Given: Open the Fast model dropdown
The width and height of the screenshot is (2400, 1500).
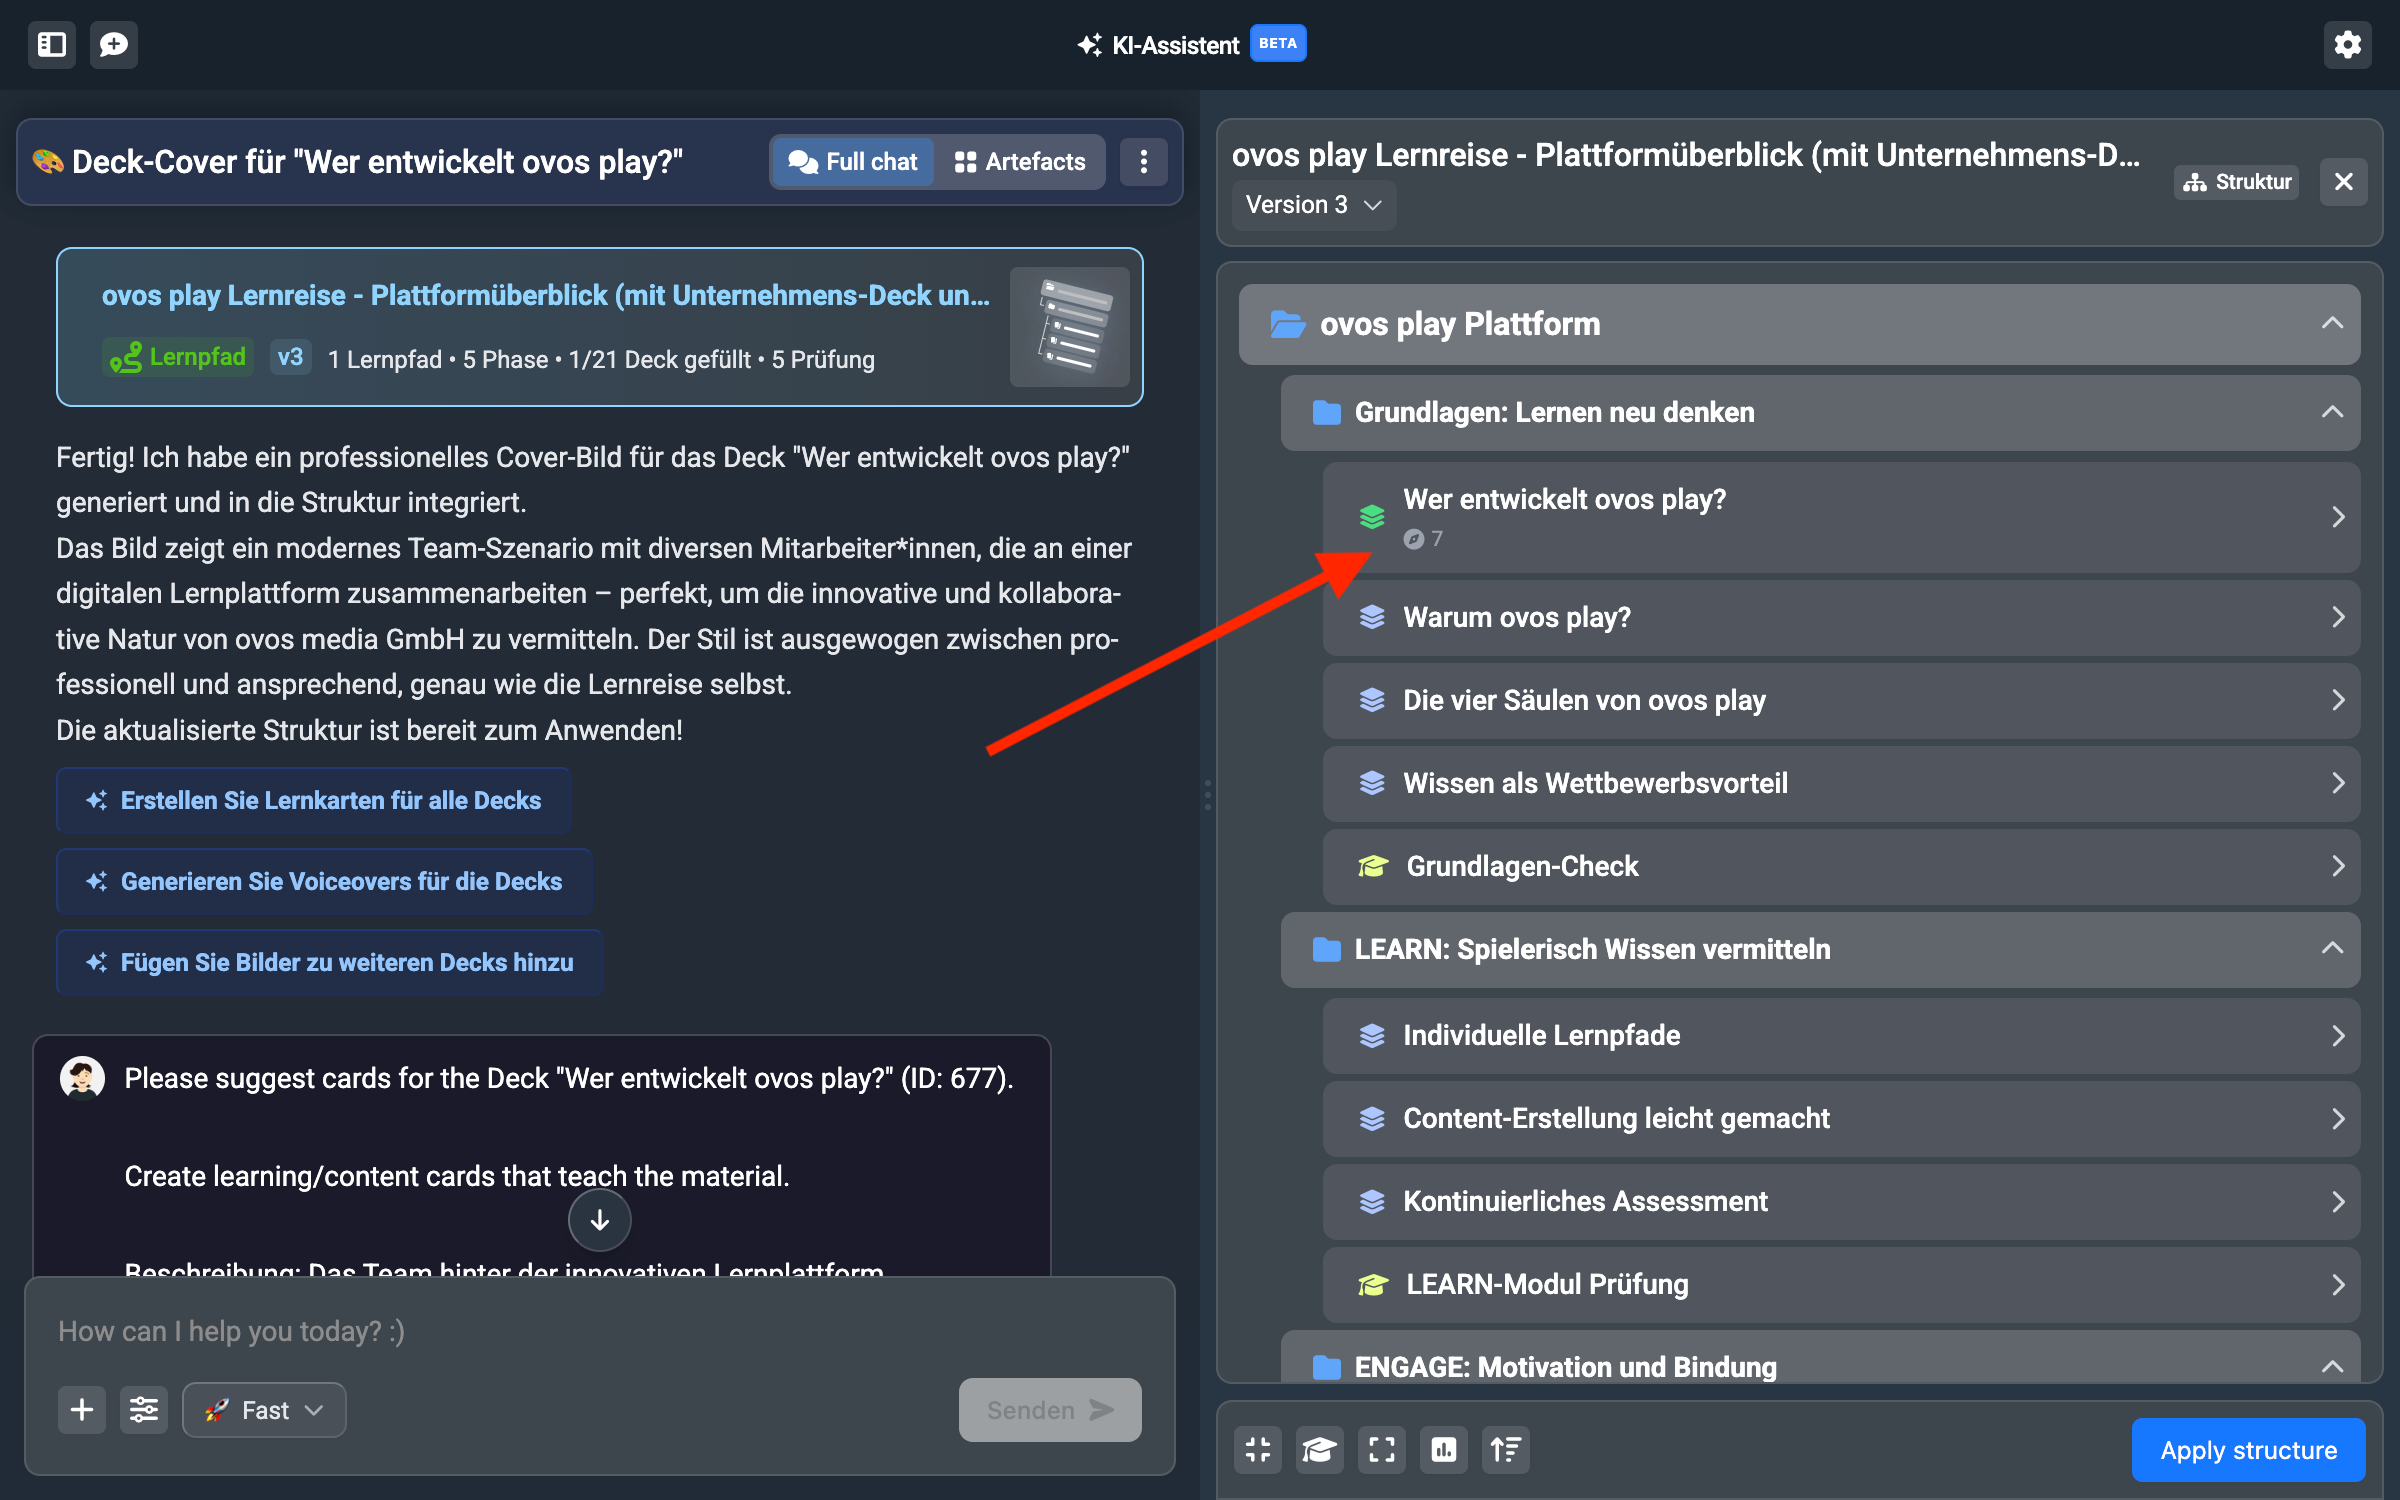Looking at the screenshot, I should tap(264, 1410).
